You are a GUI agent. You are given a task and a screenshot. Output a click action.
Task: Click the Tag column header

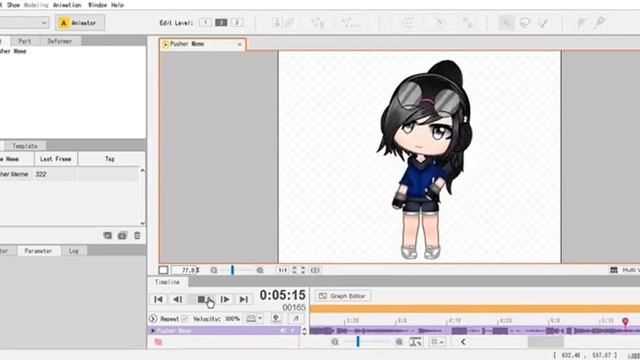pos(110,159)
